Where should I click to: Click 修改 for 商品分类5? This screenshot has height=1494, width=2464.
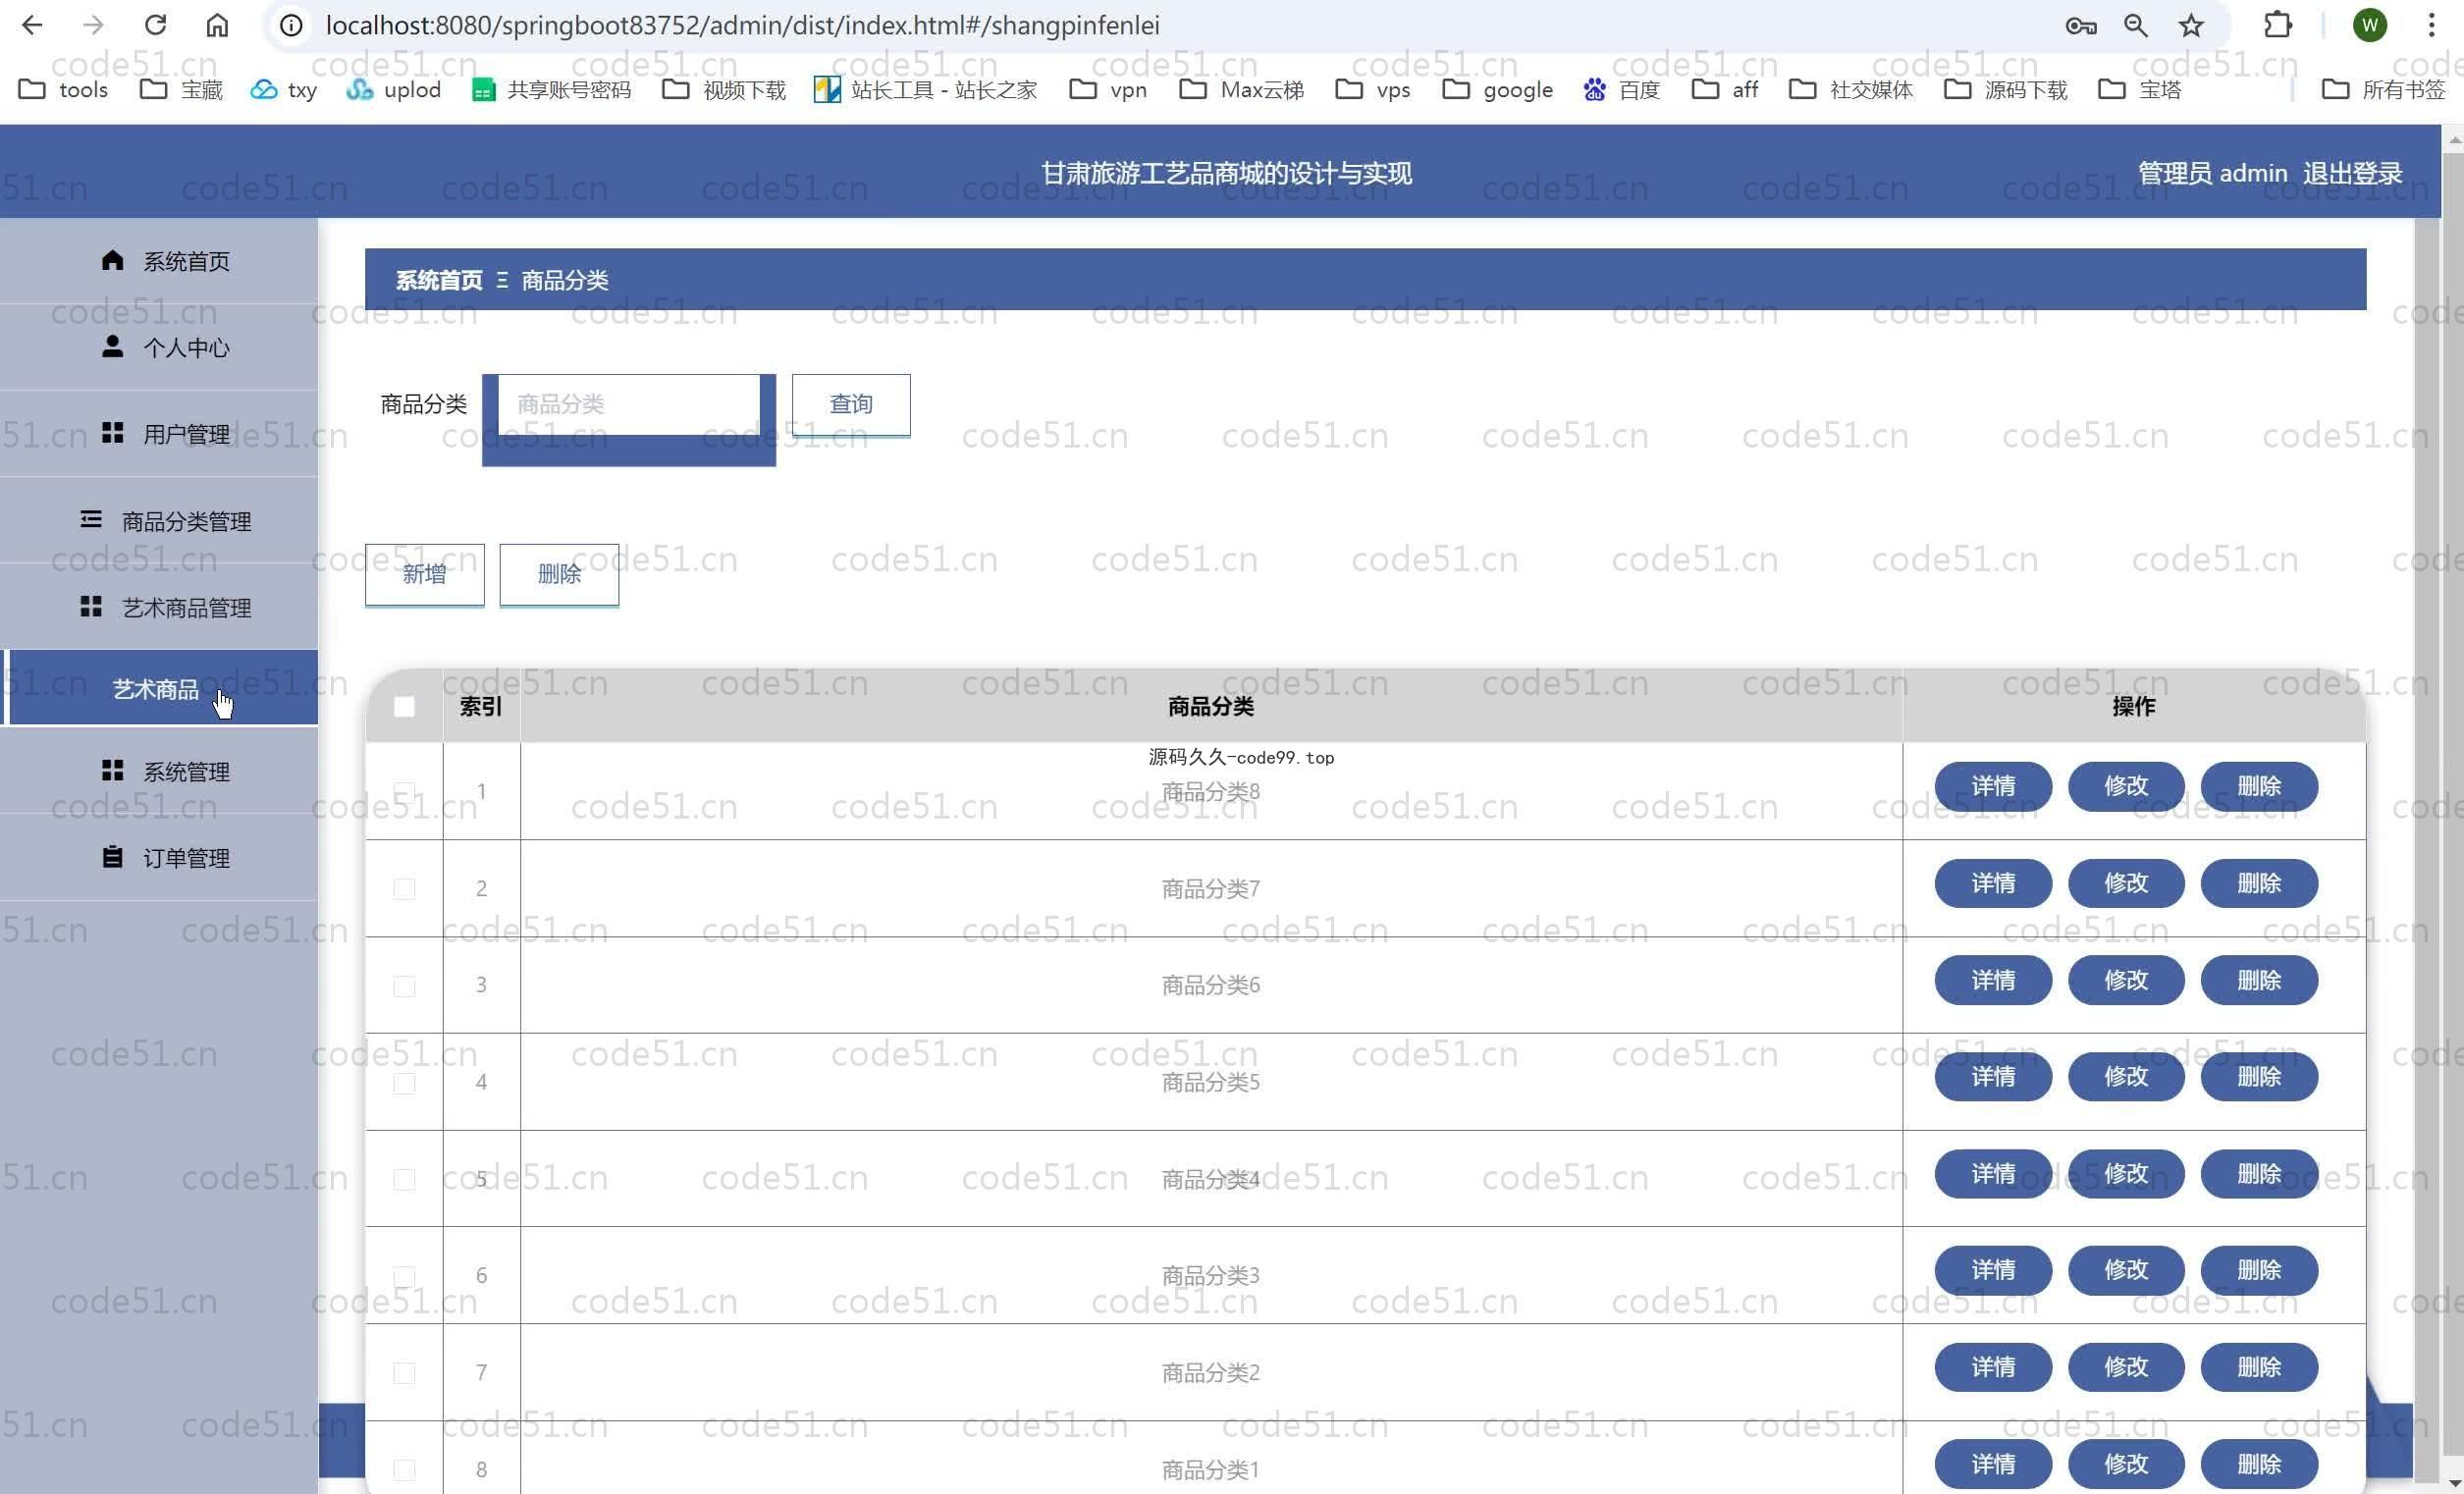click(2126, 1077)
